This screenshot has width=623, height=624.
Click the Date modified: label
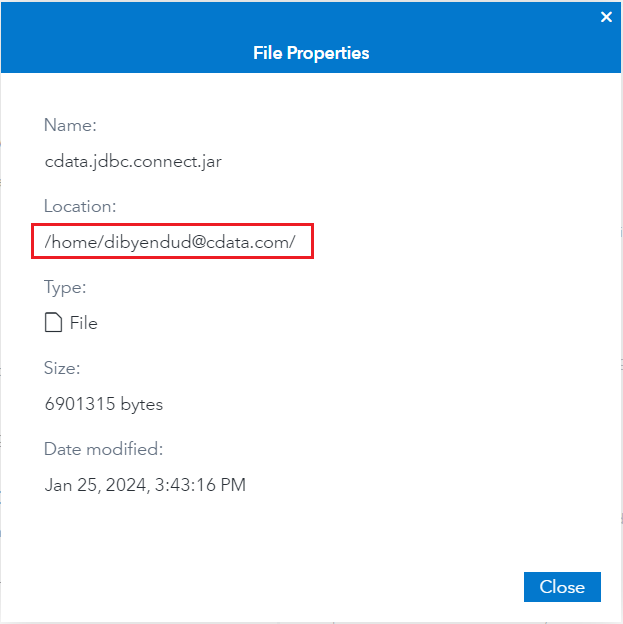[104, 449]
